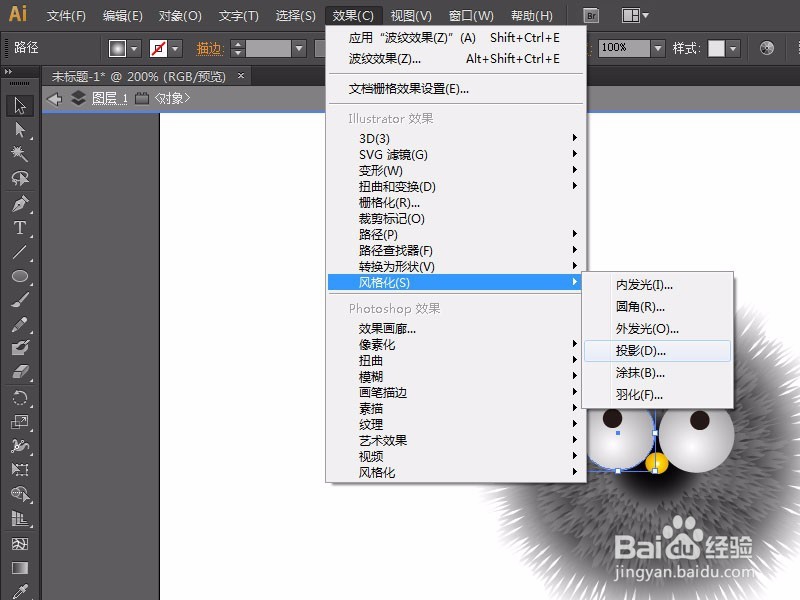Image resolution: width=800 pixels, height=600 pixels.
Task: Choose 外发光(O)... from submenu
Action: pyautogui.click(x=657, y=329)
